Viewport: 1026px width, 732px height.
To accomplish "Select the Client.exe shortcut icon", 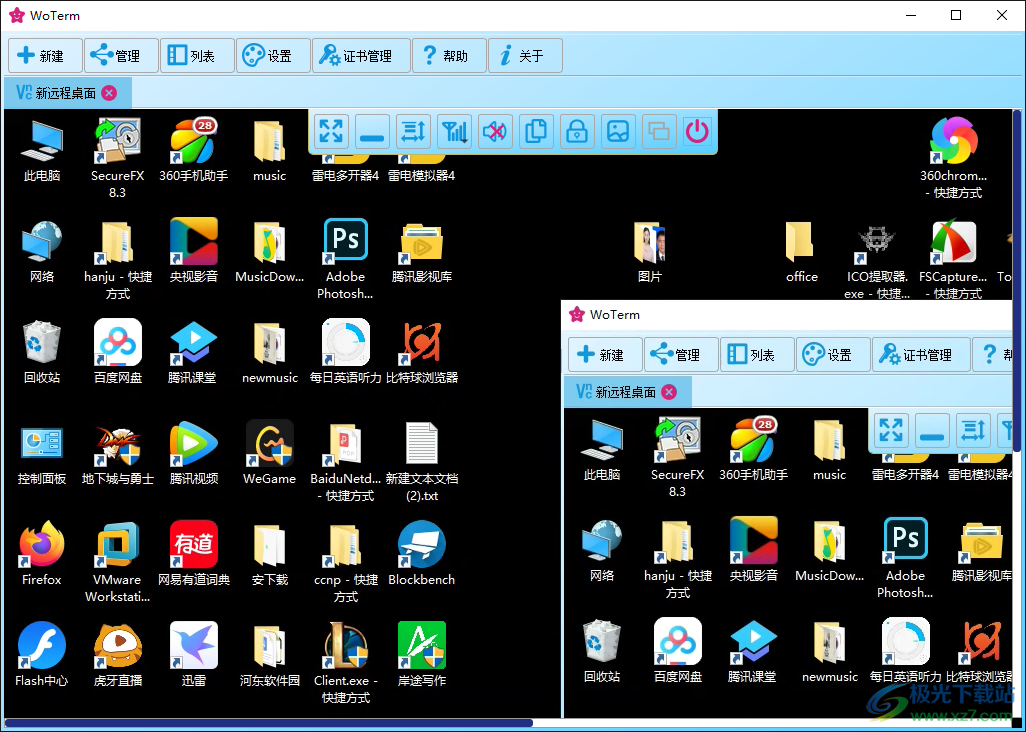I will click(345, 662).
